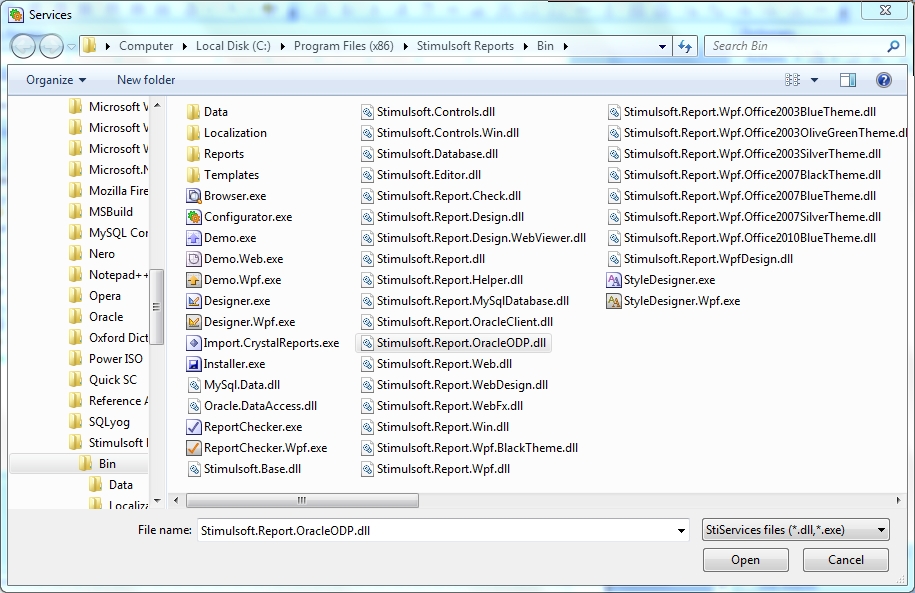
Task: Select the ReportChecker.Wpf.exe icon
Action: tap(193, 448)
